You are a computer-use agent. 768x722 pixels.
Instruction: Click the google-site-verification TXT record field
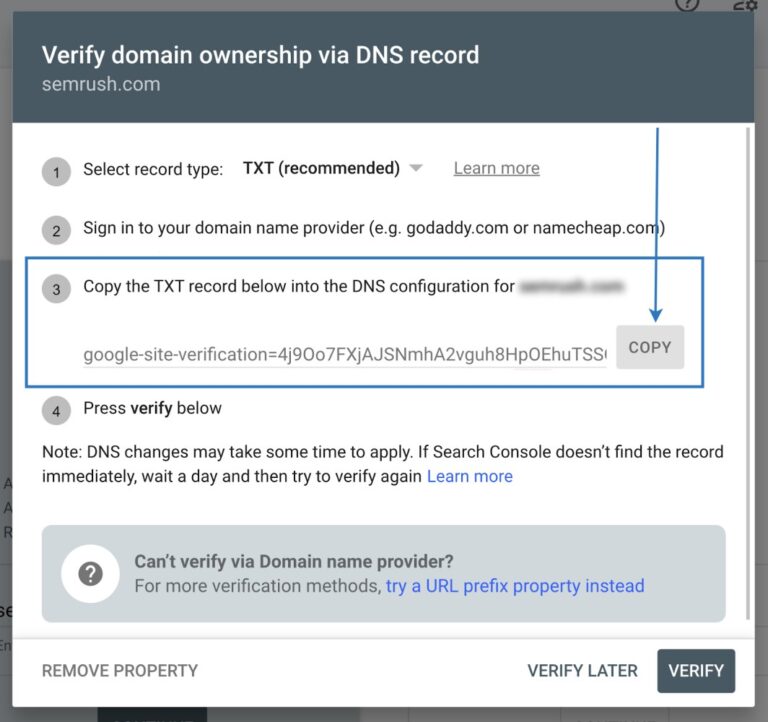345,353
